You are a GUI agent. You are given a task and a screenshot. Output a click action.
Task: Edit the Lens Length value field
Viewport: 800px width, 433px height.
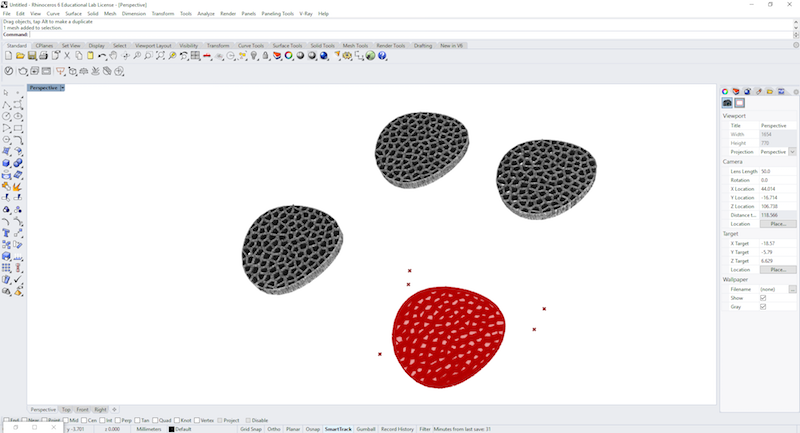pos(777,171)
